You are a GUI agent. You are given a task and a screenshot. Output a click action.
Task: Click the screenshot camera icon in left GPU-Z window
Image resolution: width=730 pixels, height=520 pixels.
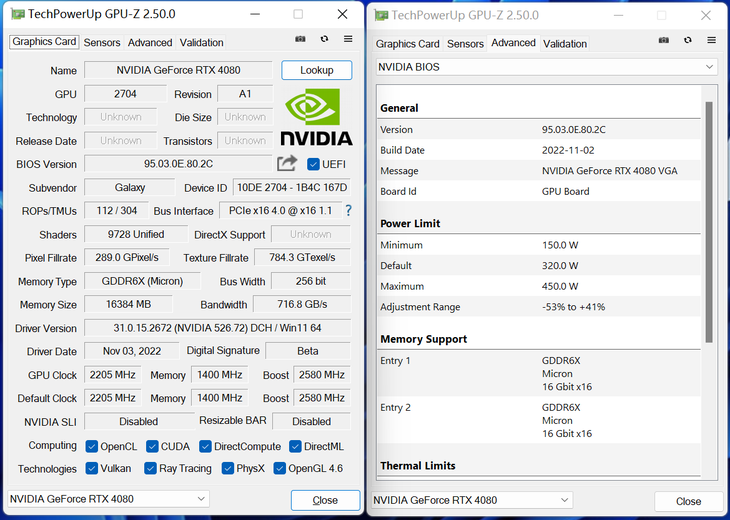(300, 39)
